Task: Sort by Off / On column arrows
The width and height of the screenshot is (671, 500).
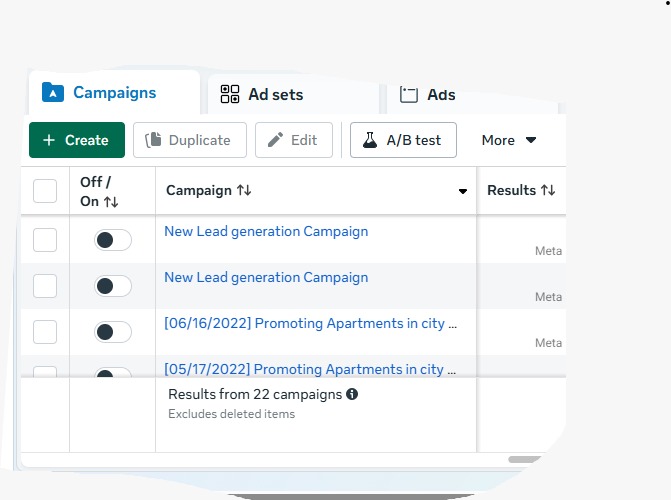Action: 111,202
